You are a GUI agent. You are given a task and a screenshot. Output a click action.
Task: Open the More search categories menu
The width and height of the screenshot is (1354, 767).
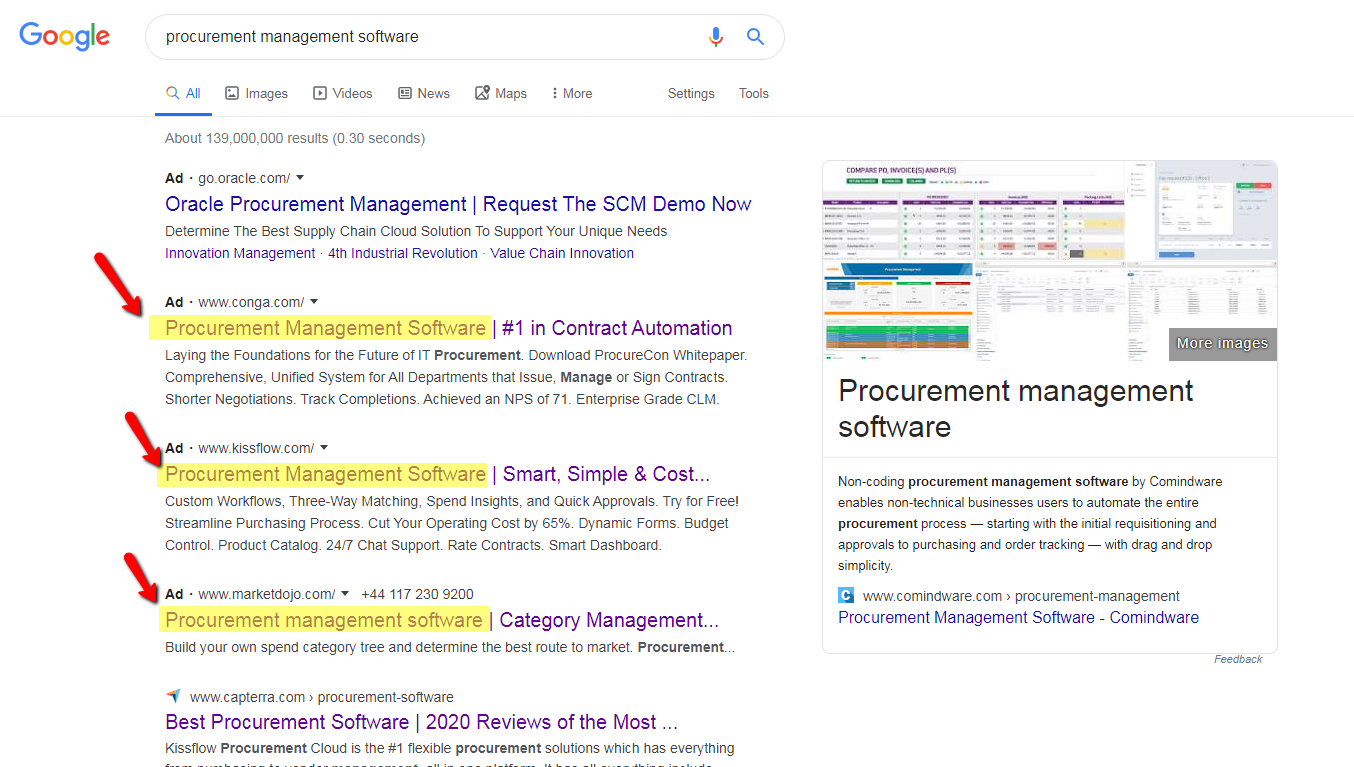572,93
